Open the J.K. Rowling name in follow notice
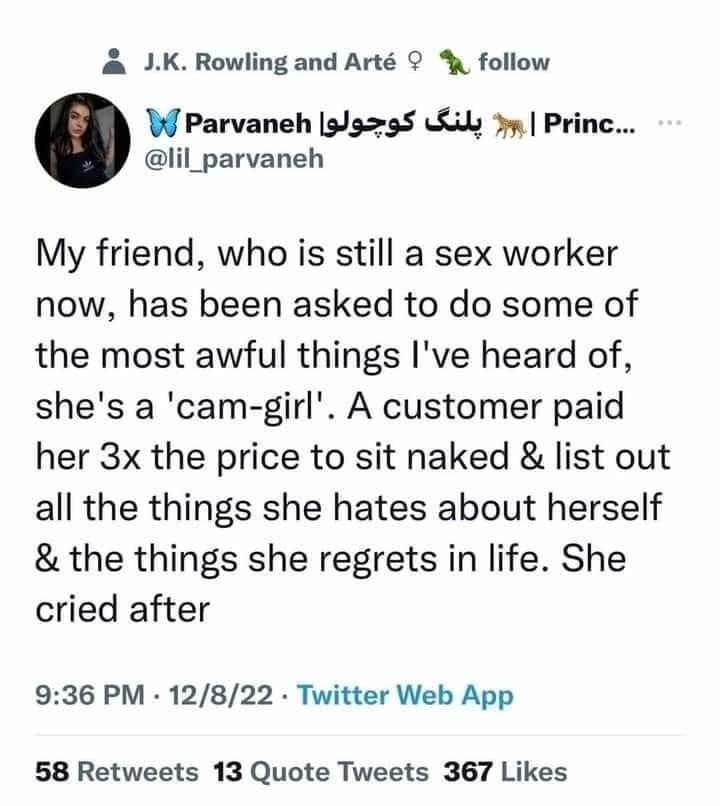Viewport: 720px width, 806px height. tap(216, 62)
